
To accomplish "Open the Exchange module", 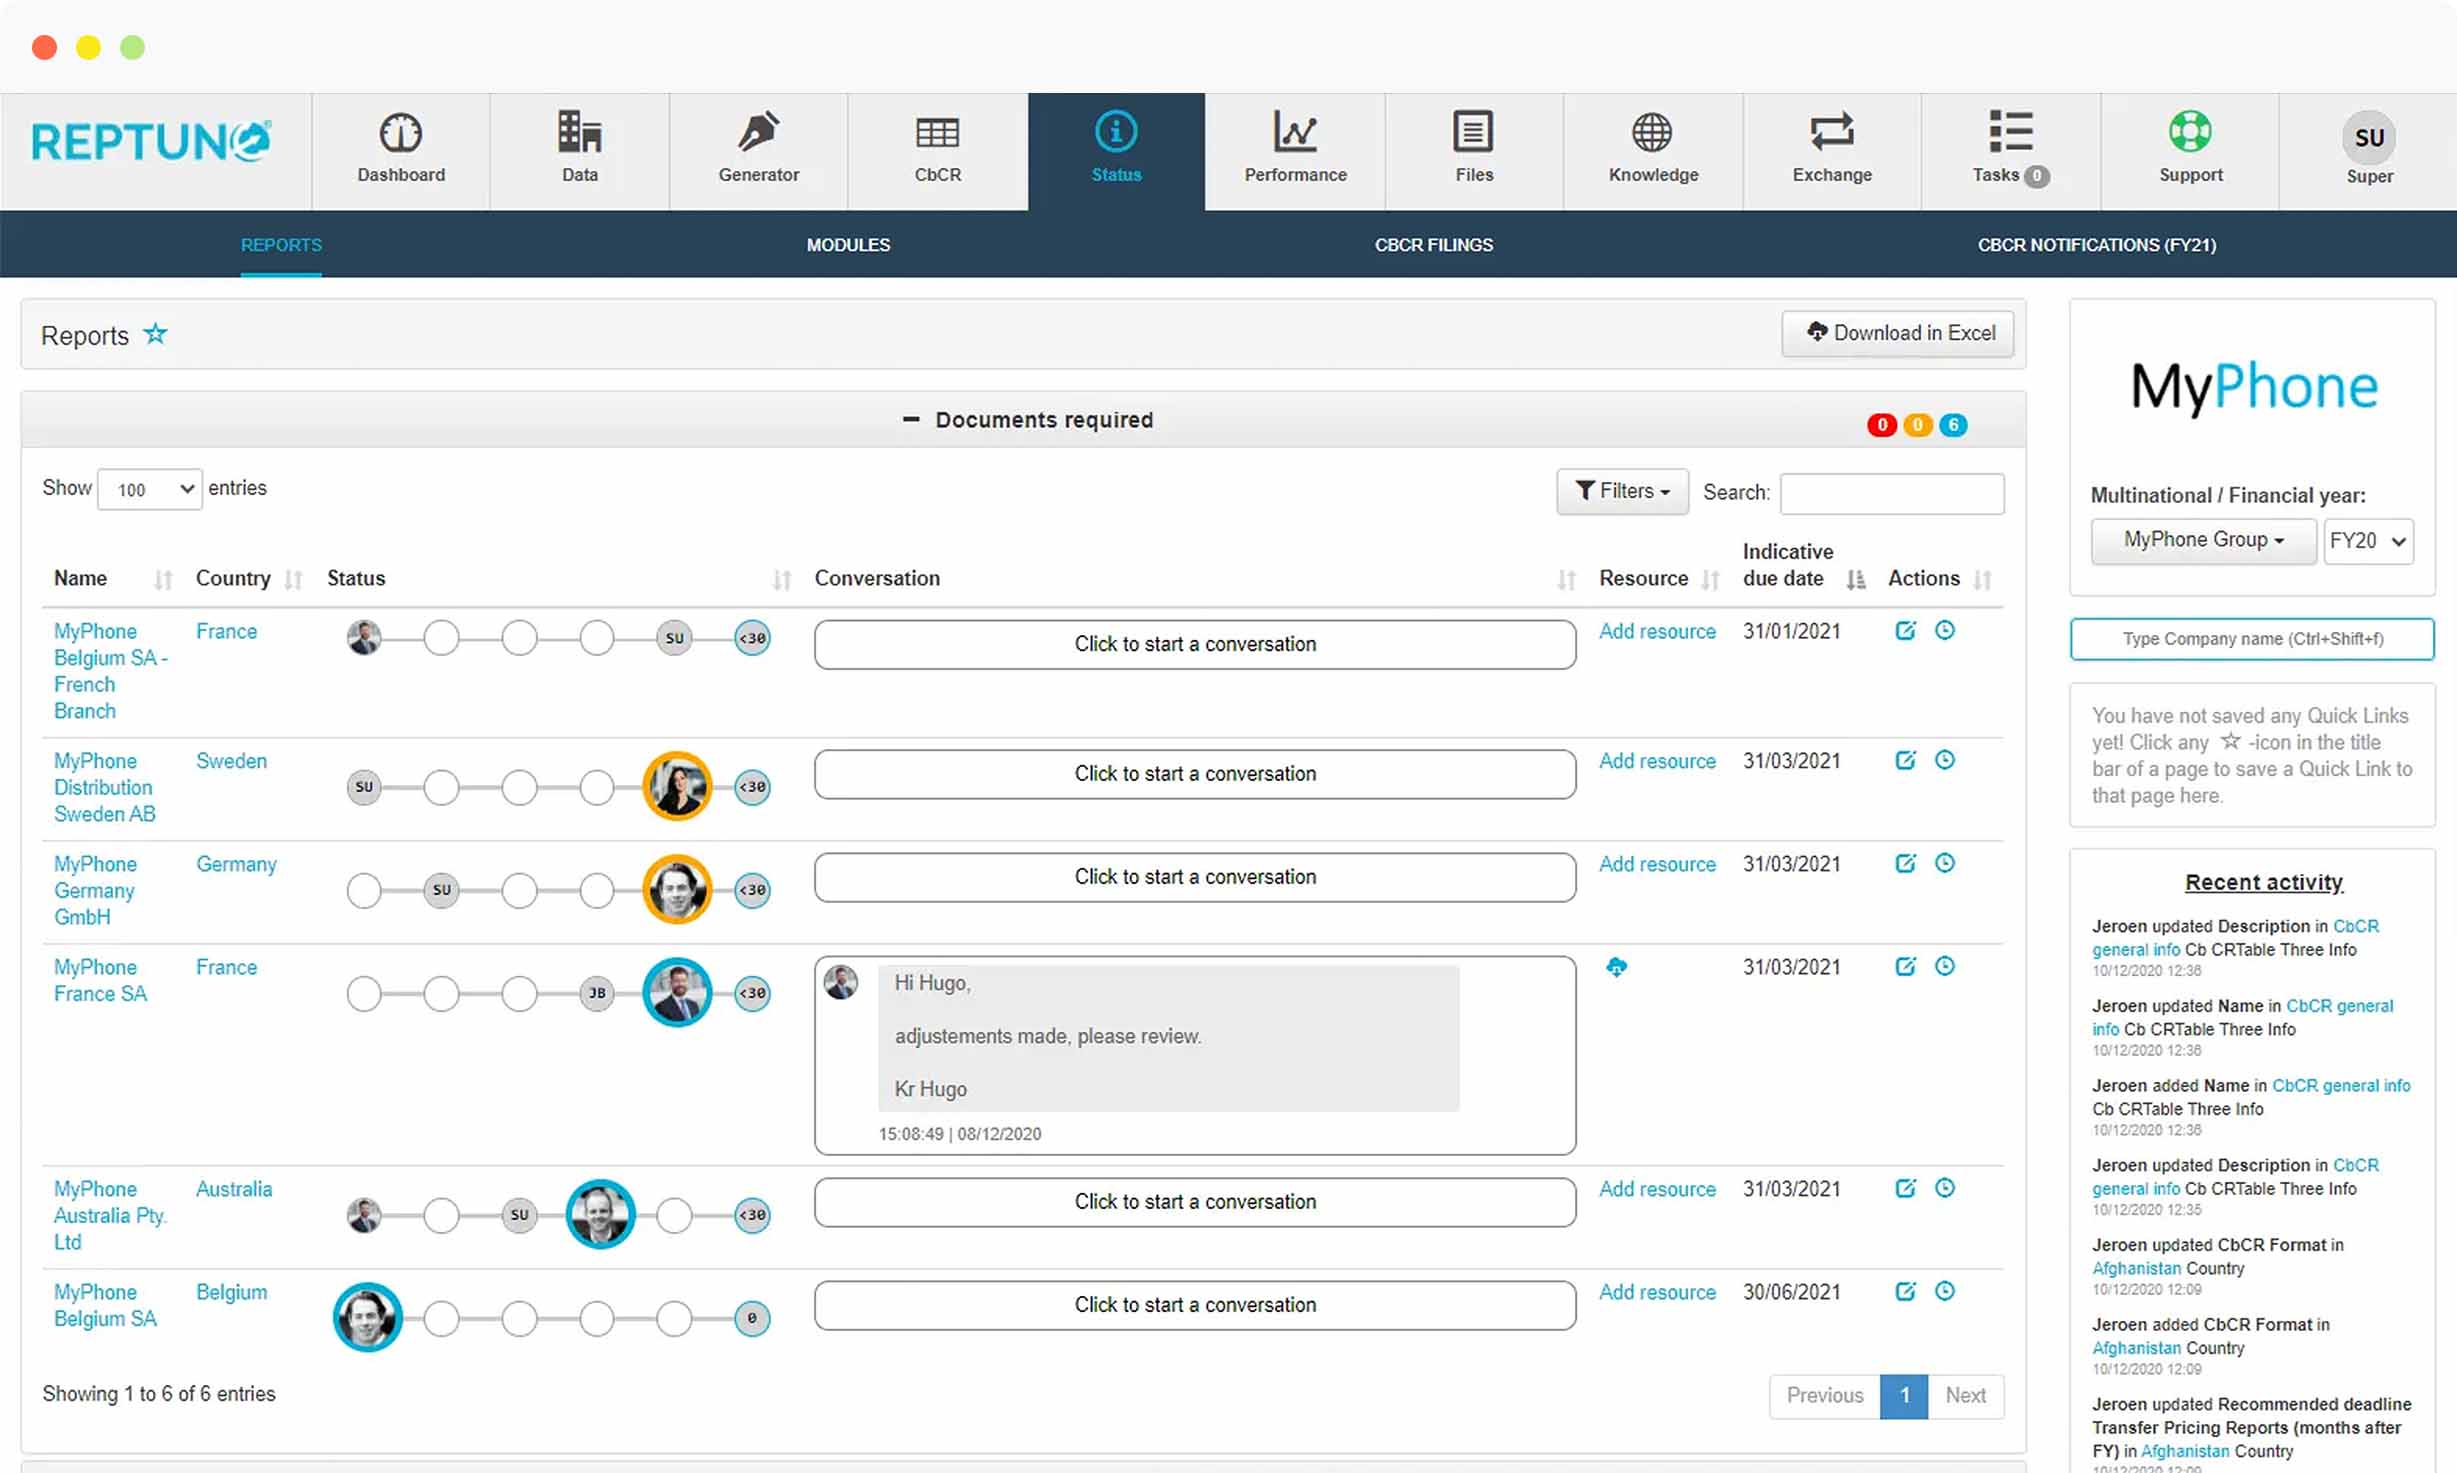I will [1832, 148].
